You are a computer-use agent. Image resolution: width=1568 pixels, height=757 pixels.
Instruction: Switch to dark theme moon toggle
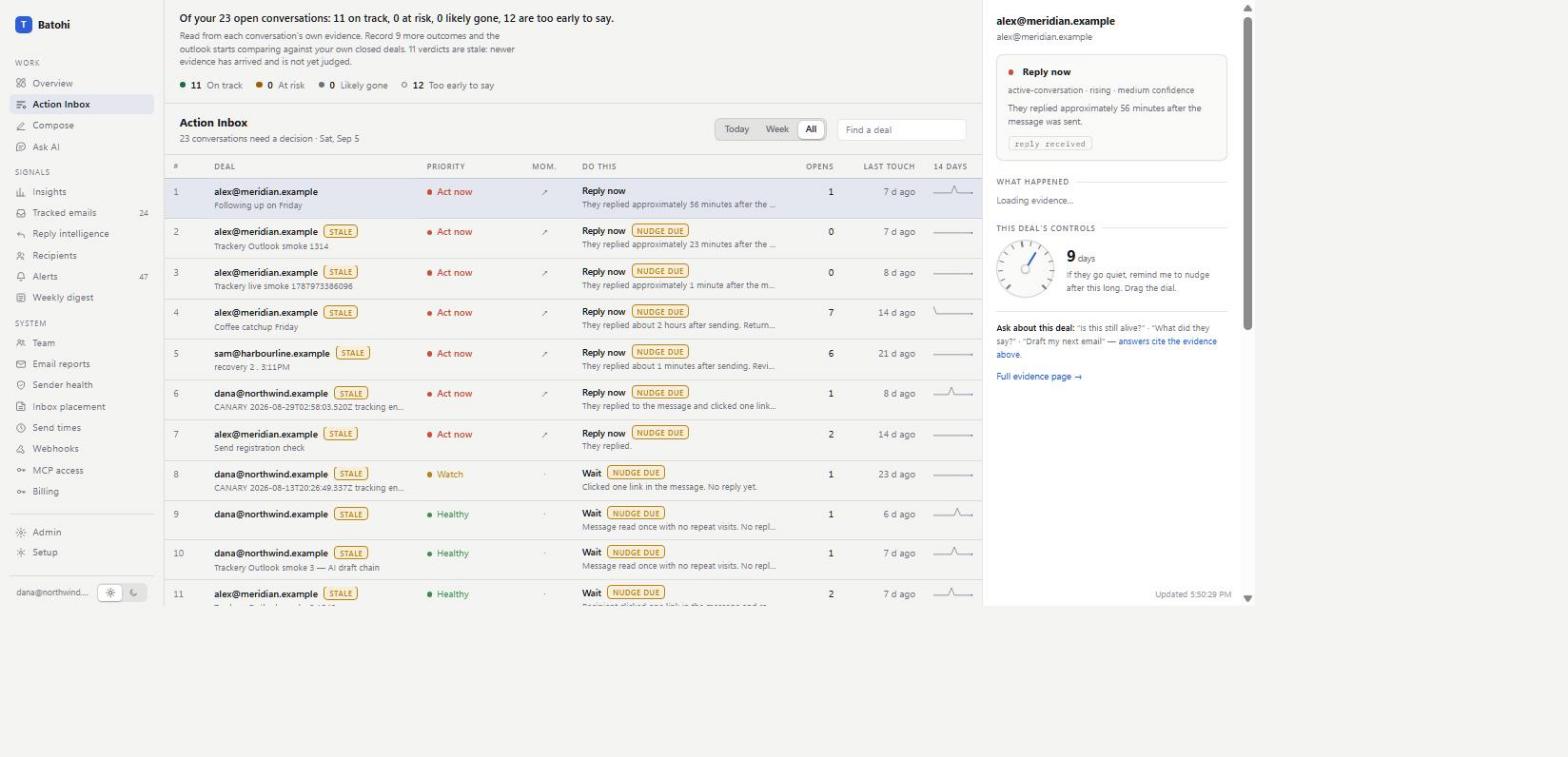pyautogui.click(x=134, y=593)
